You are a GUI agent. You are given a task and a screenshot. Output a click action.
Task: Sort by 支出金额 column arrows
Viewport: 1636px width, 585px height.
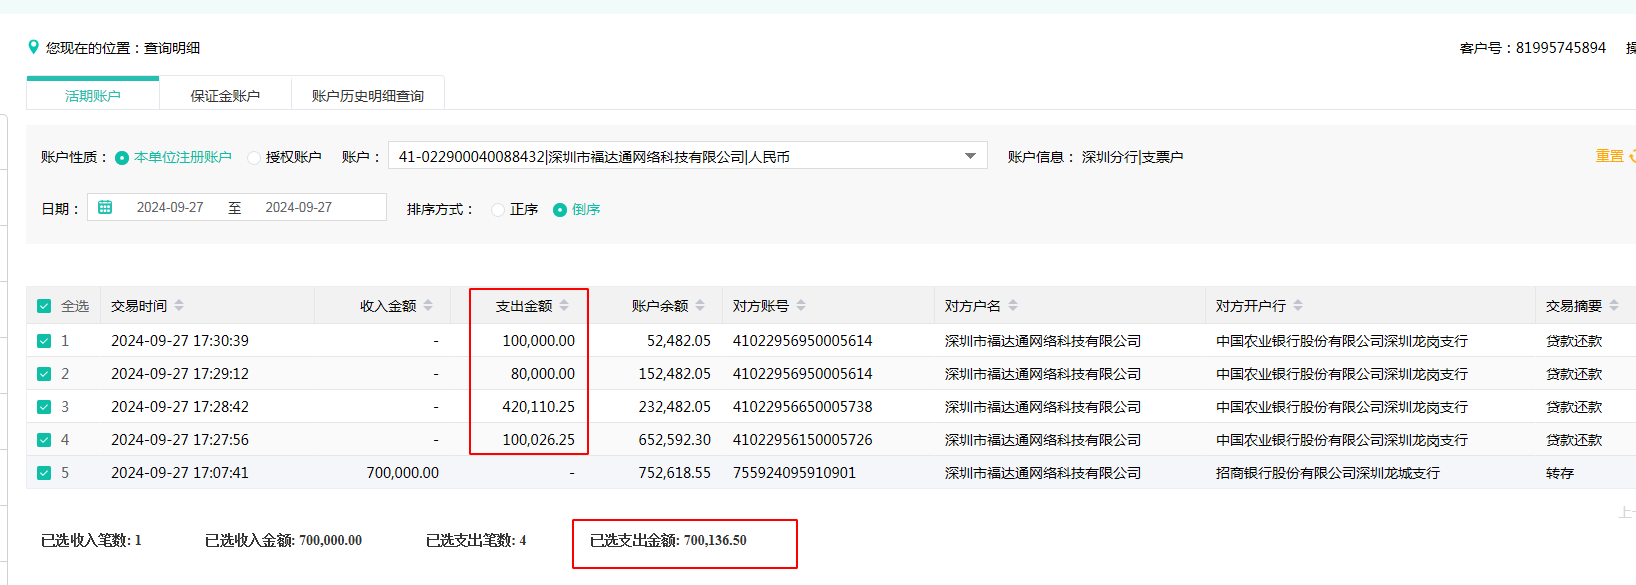(x=564, y=306)
